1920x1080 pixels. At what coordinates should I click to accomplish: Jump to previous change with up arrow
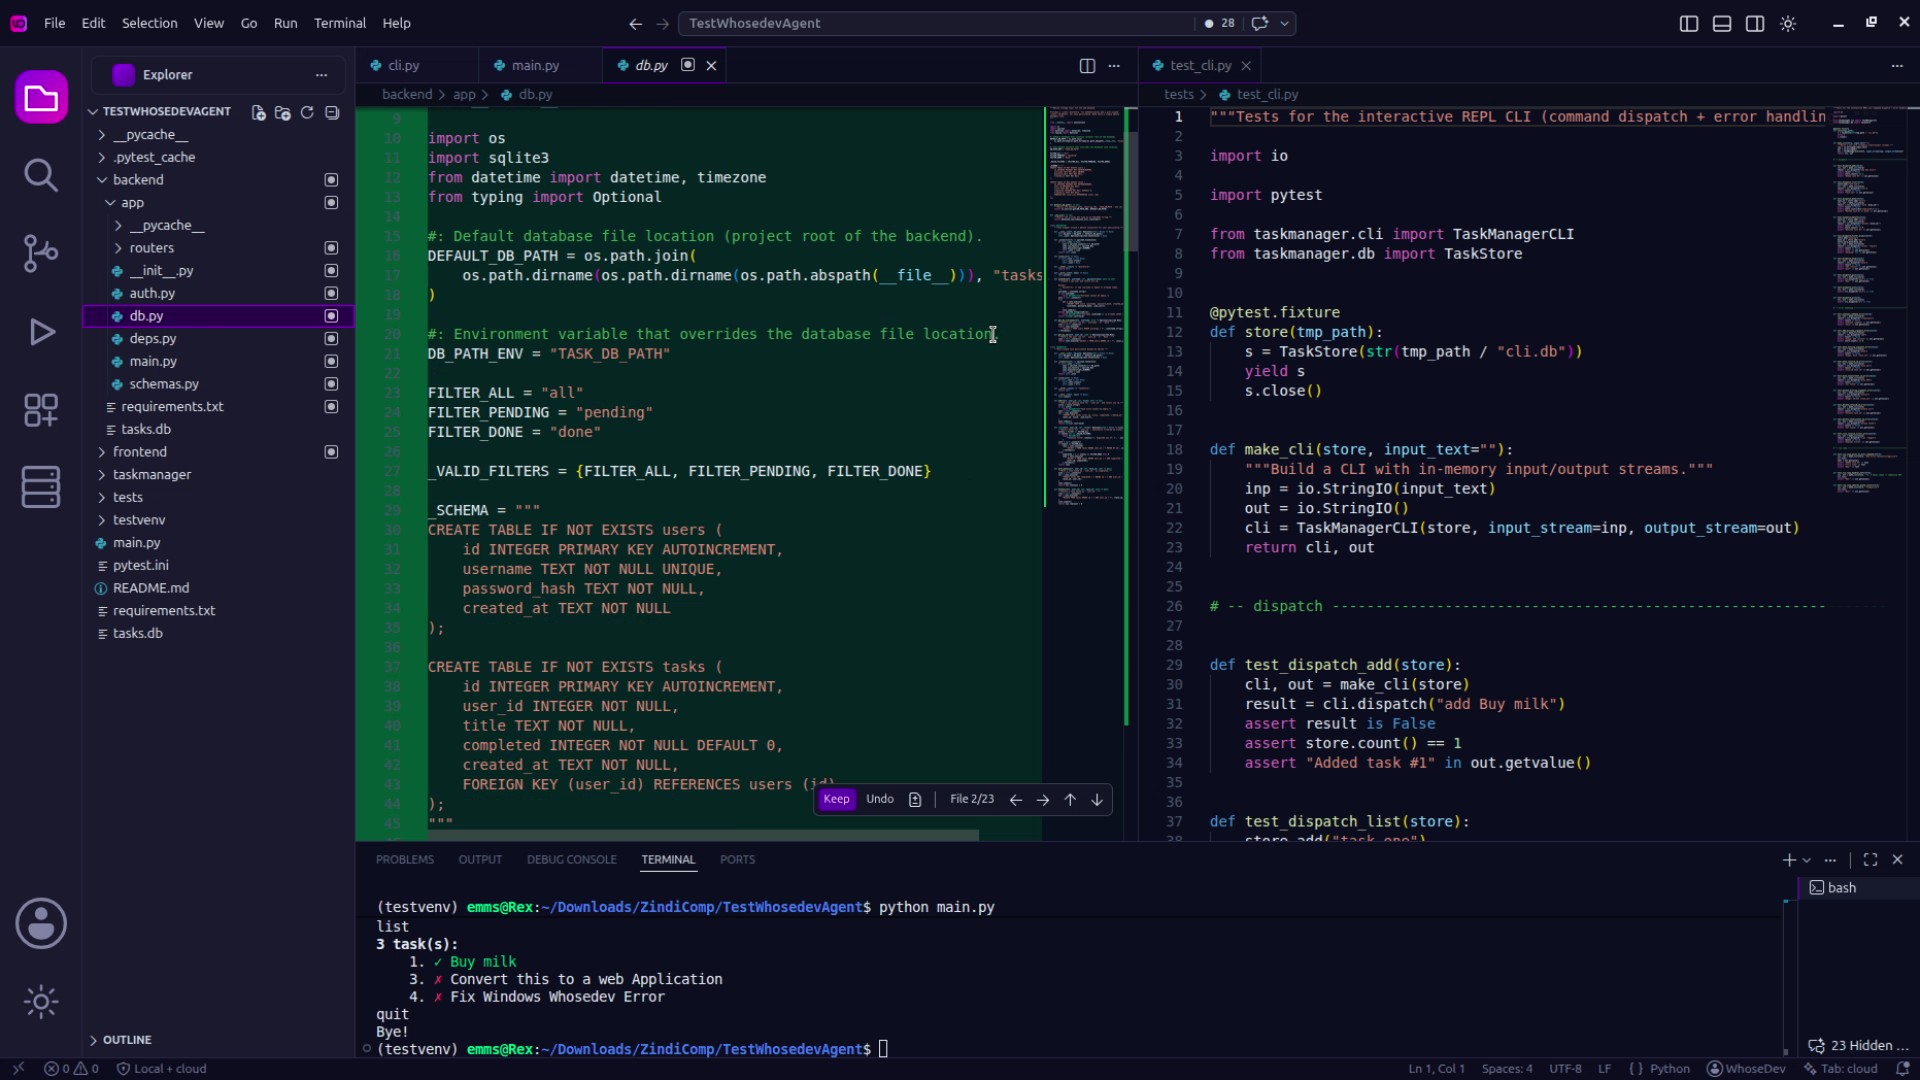pos(1070,800)
